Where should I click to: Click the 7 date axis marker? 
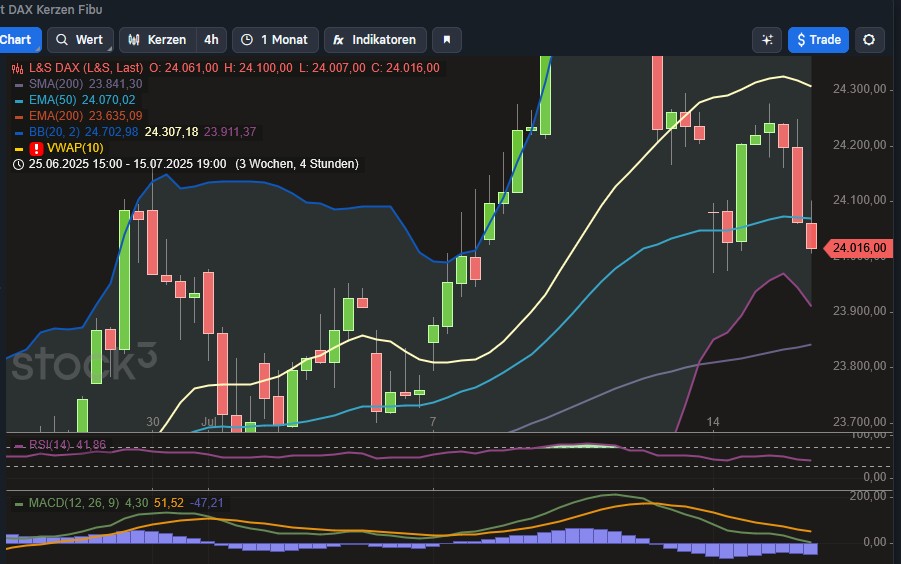[433, 422]
